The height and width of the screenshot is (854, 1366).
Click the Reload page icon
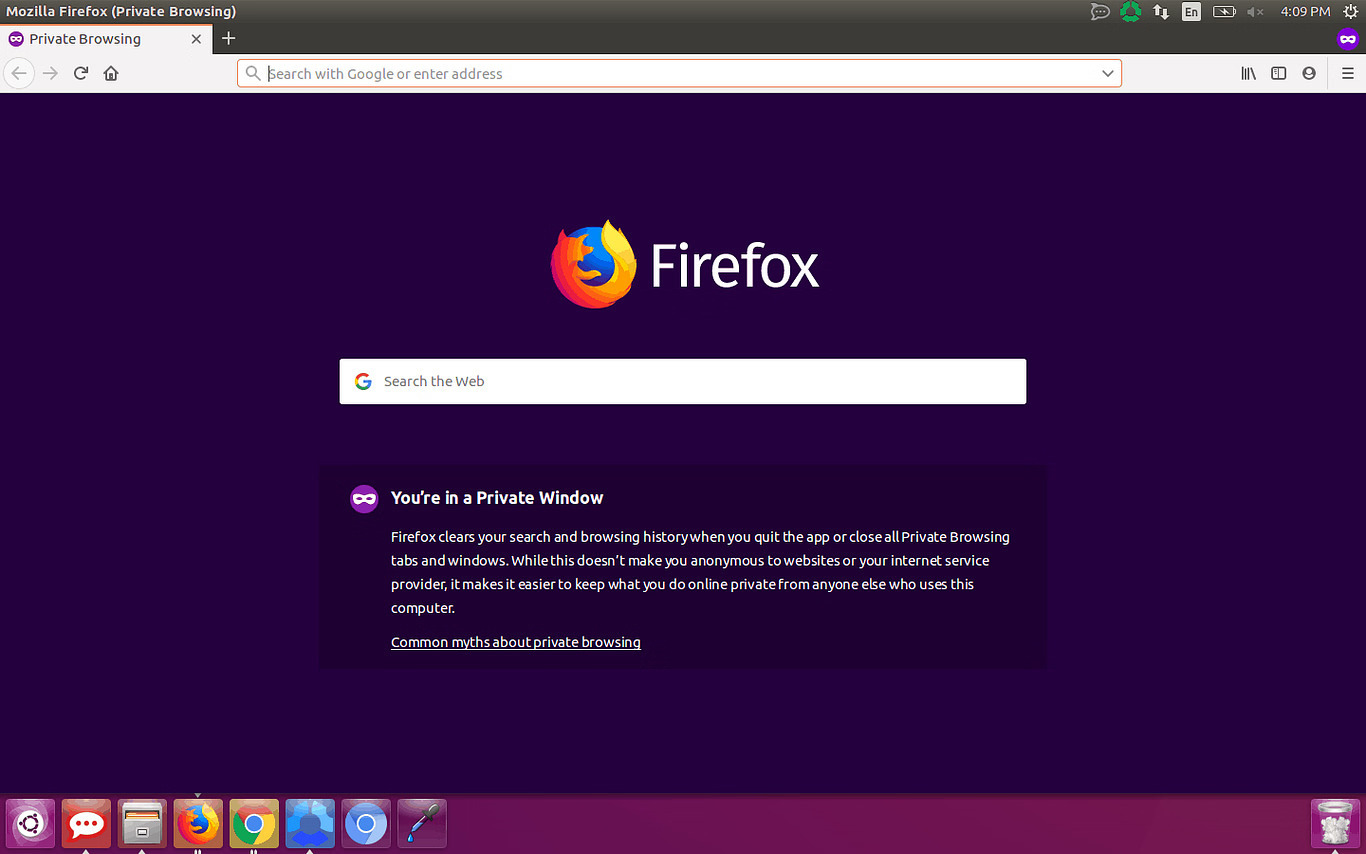(81, 73)
